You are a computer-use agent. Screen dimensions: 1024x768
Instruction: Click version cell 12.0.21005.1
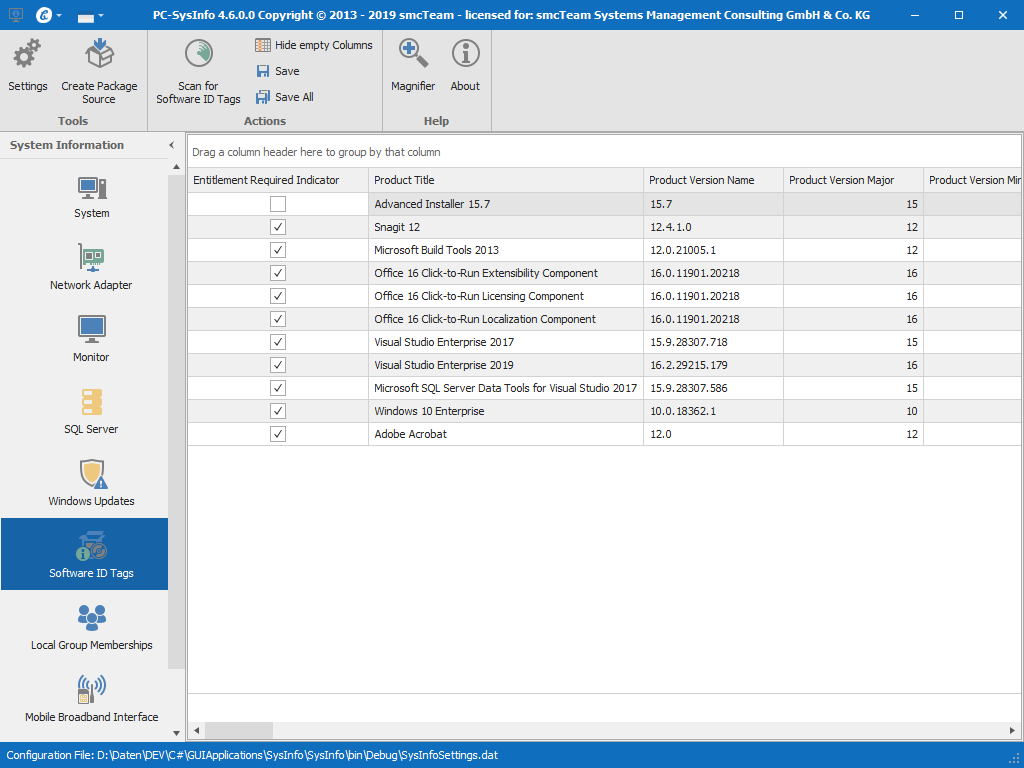pyautogui.click(x=713, y=250)
